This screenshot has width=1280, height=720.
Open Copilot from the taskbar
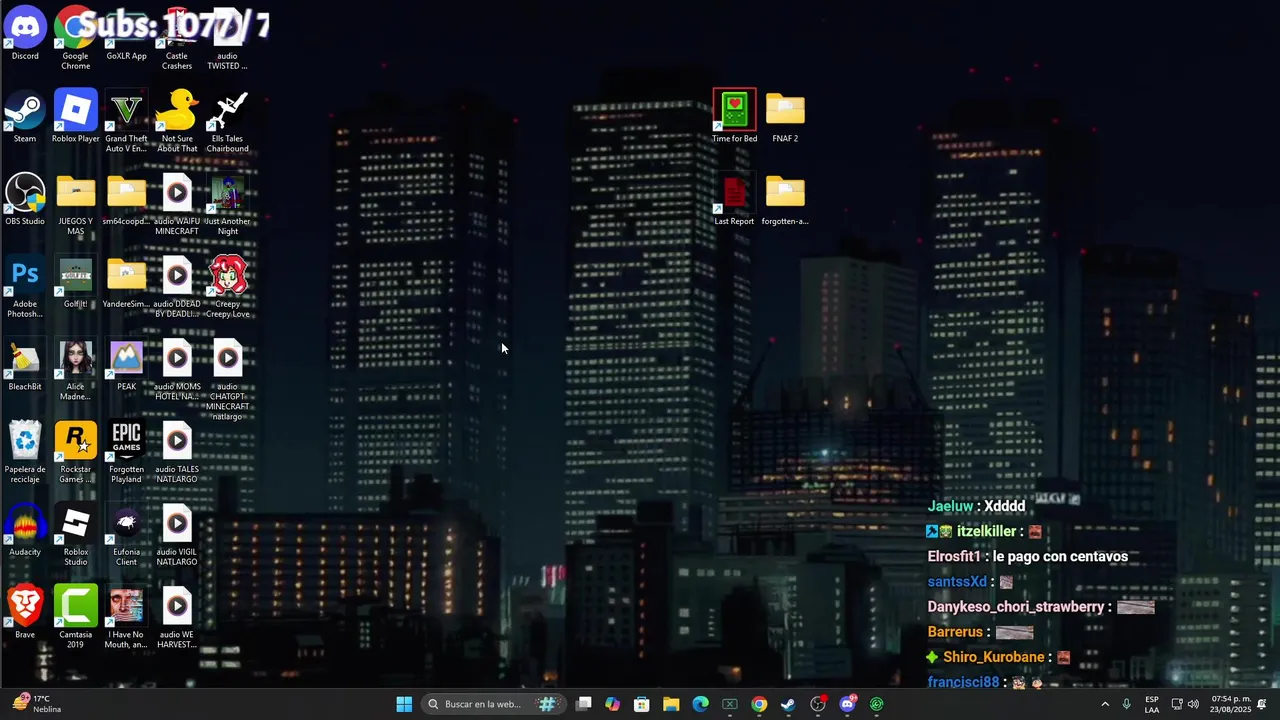point(613,704)
